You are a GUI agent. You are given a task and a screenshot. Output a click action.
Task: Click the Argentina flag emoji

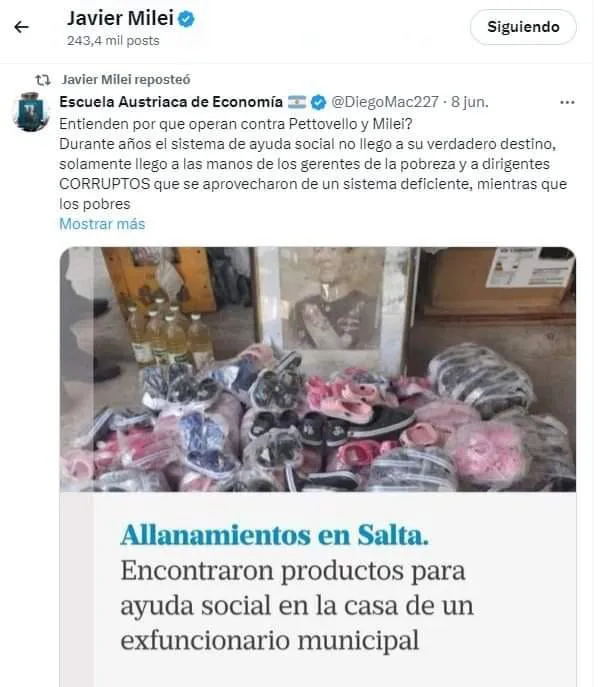(297, 103)
